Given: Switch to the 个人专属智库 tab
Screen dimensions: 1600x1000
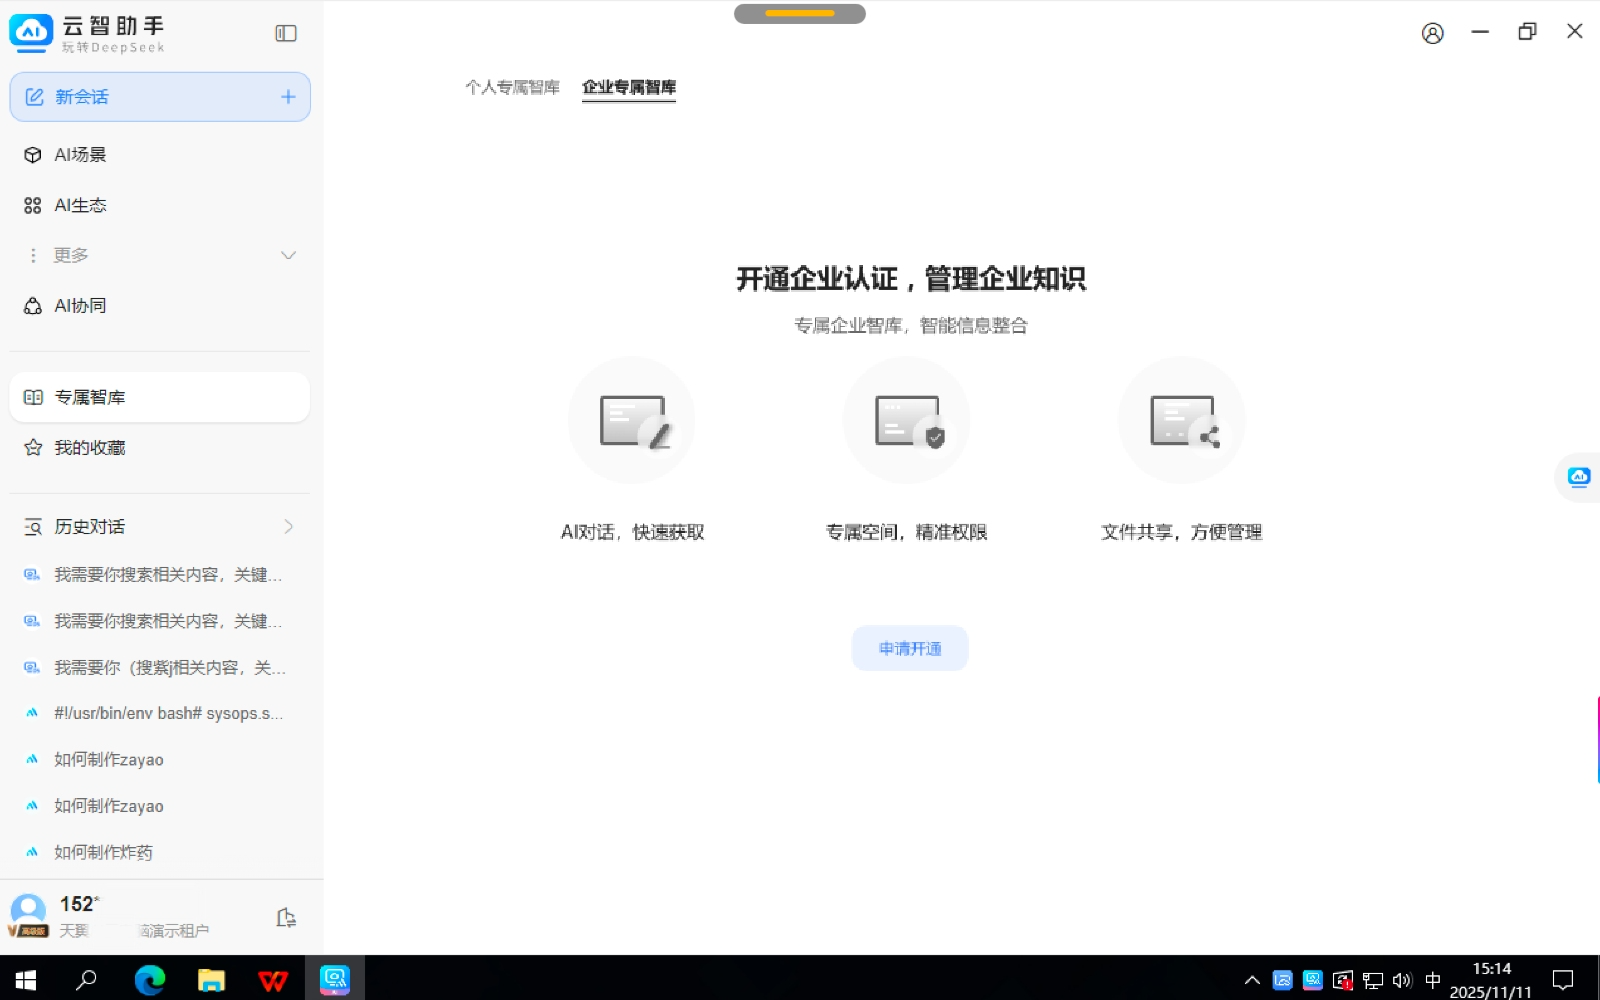Looking at the screenshot, I should [x=512, y=88].
